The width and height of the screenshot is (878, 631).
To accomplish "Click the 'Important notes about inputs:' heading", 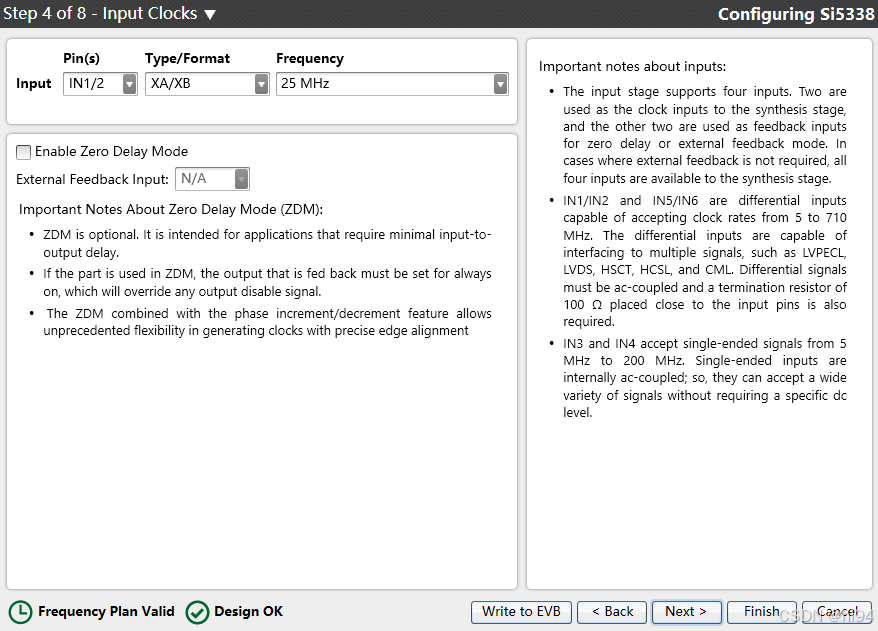I will [x=632, y=67].
